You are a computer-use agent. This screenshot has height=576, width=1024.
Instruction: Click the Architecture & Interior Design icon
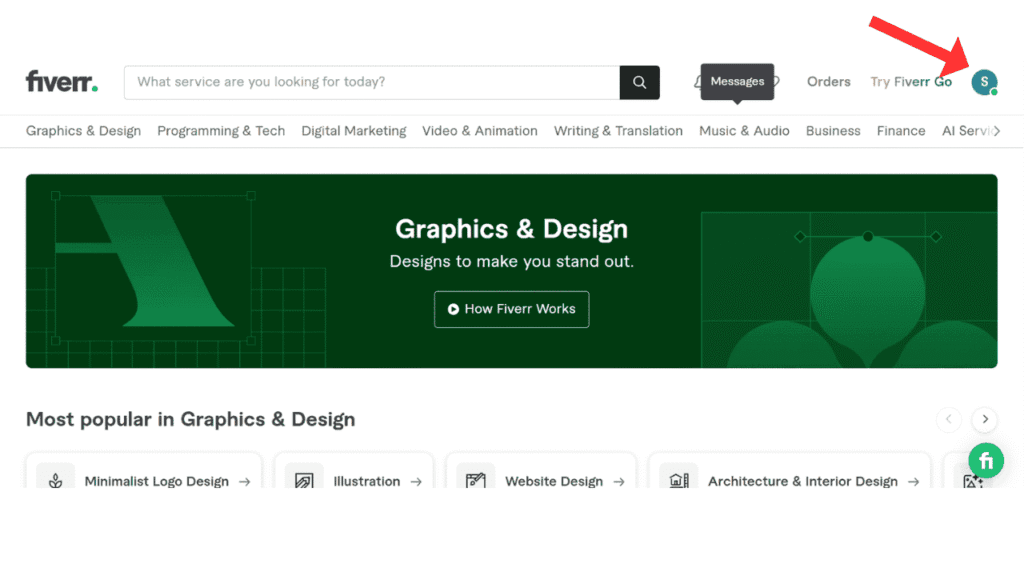click(679, 481)
